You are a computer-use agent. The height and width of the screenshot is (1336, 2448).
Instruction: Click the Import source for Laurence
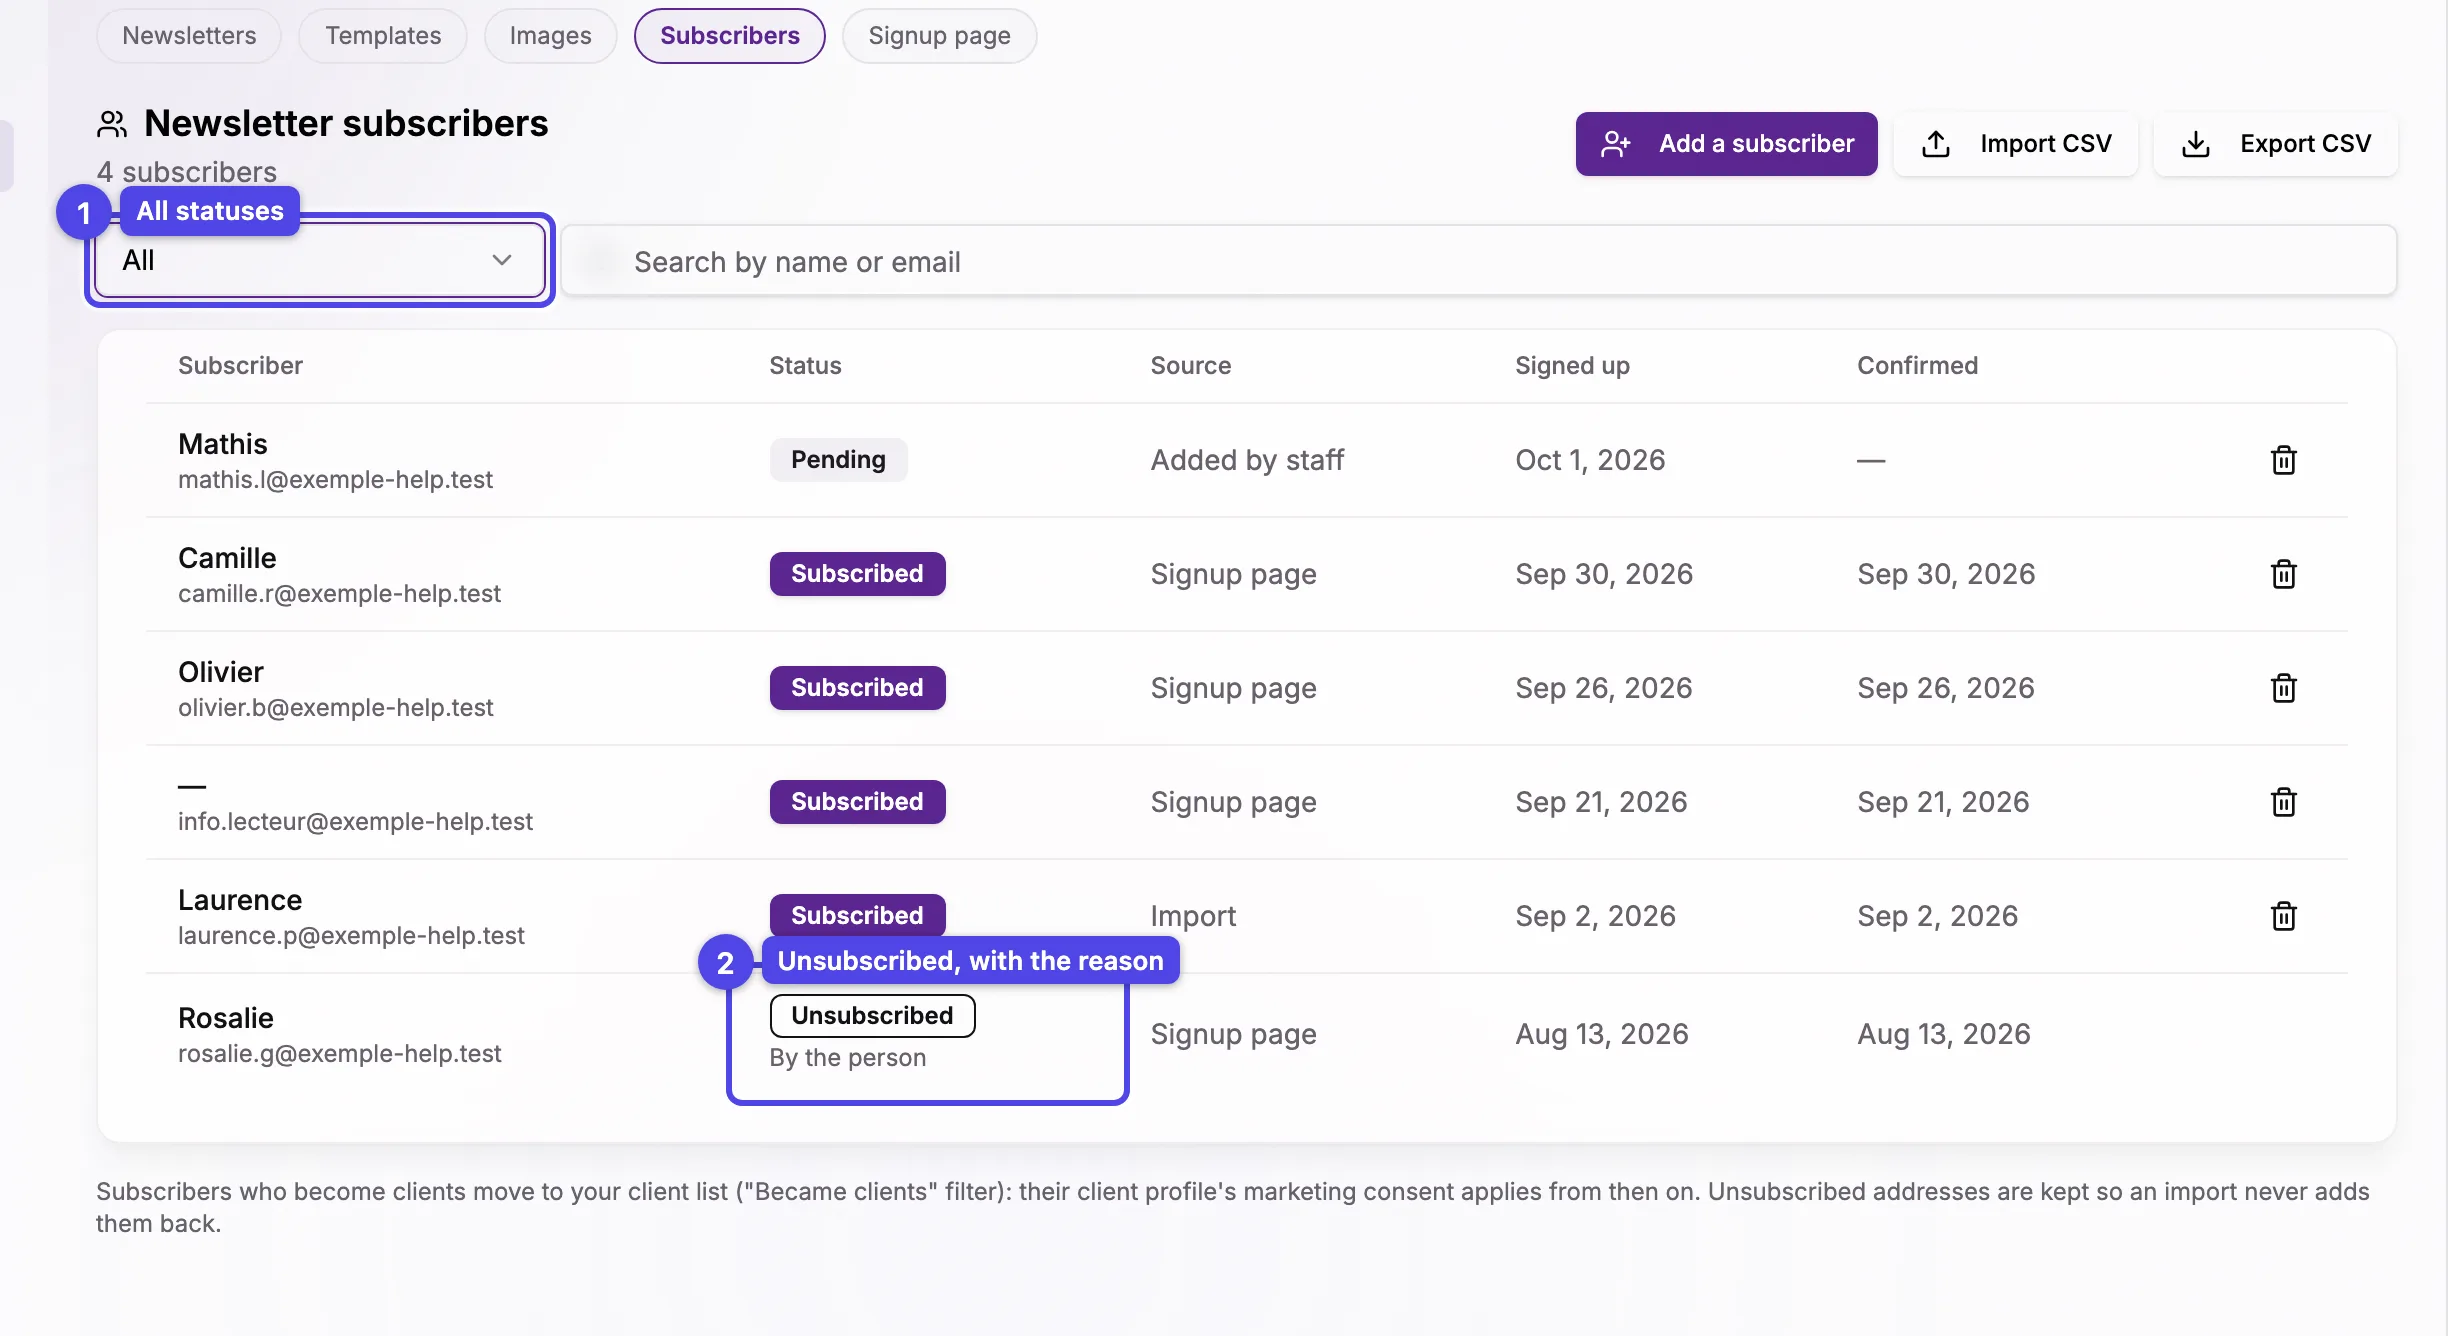click(x=1193, y=916)
